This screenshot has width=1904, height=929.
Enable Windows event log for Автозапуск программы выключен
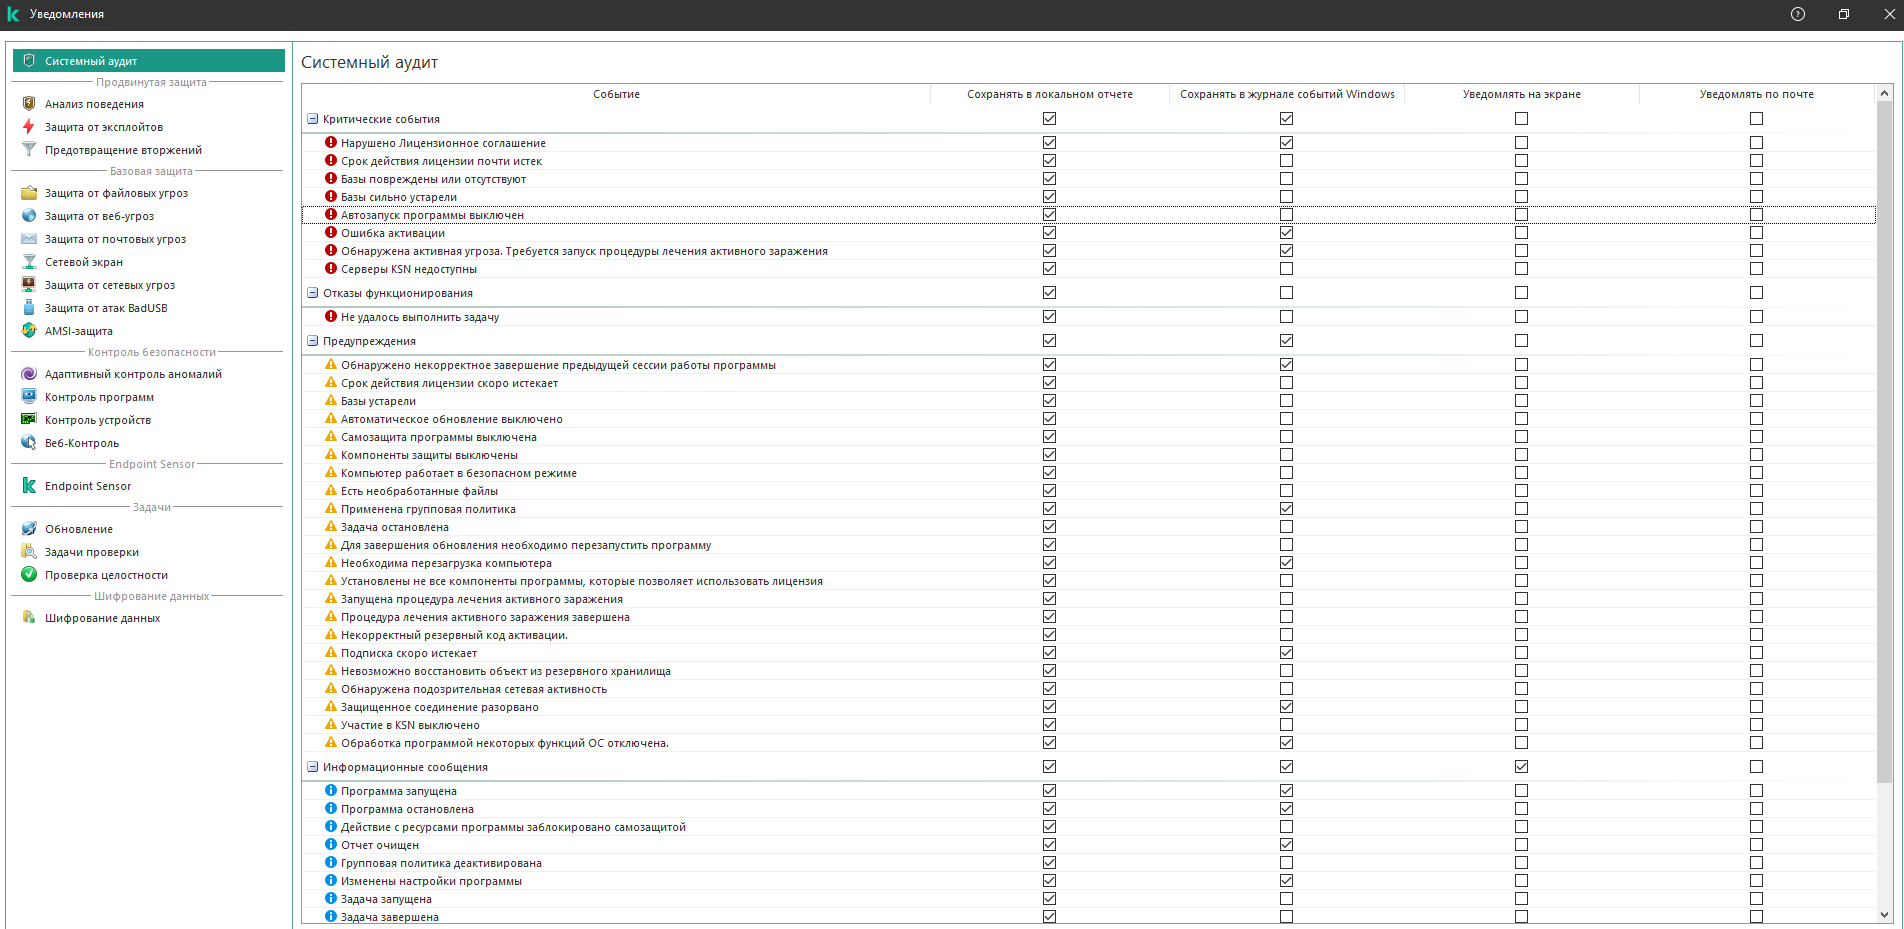click(1286, 215)
